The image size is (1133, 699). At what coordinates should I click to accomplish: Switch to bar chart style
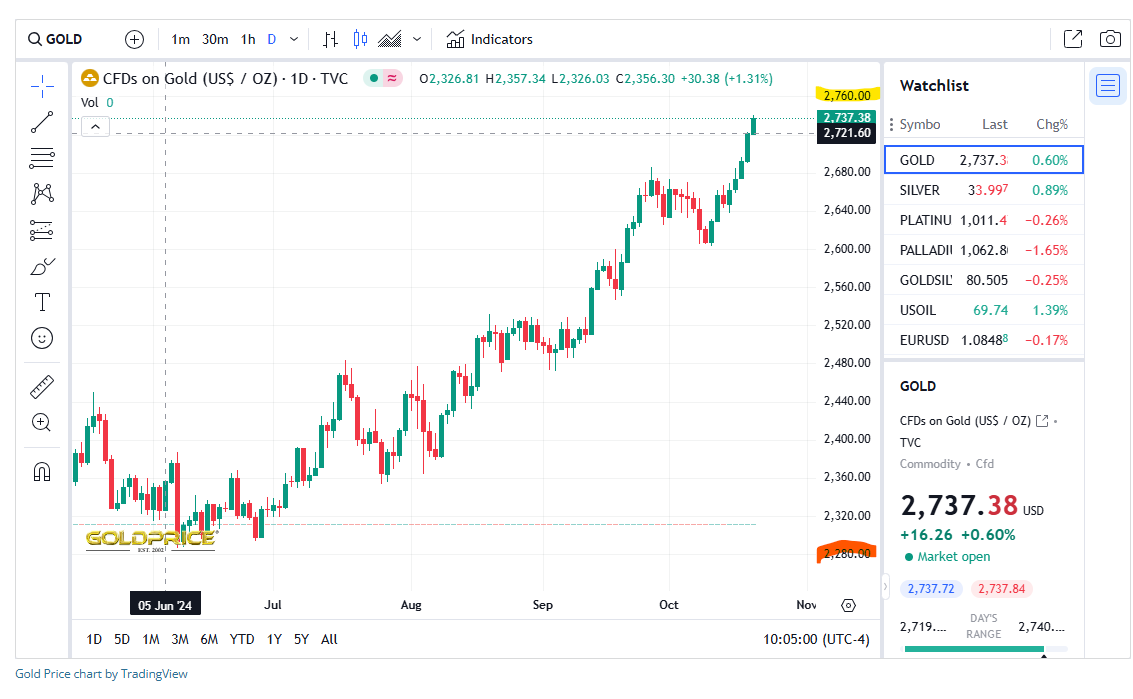[x=330, y=39]
